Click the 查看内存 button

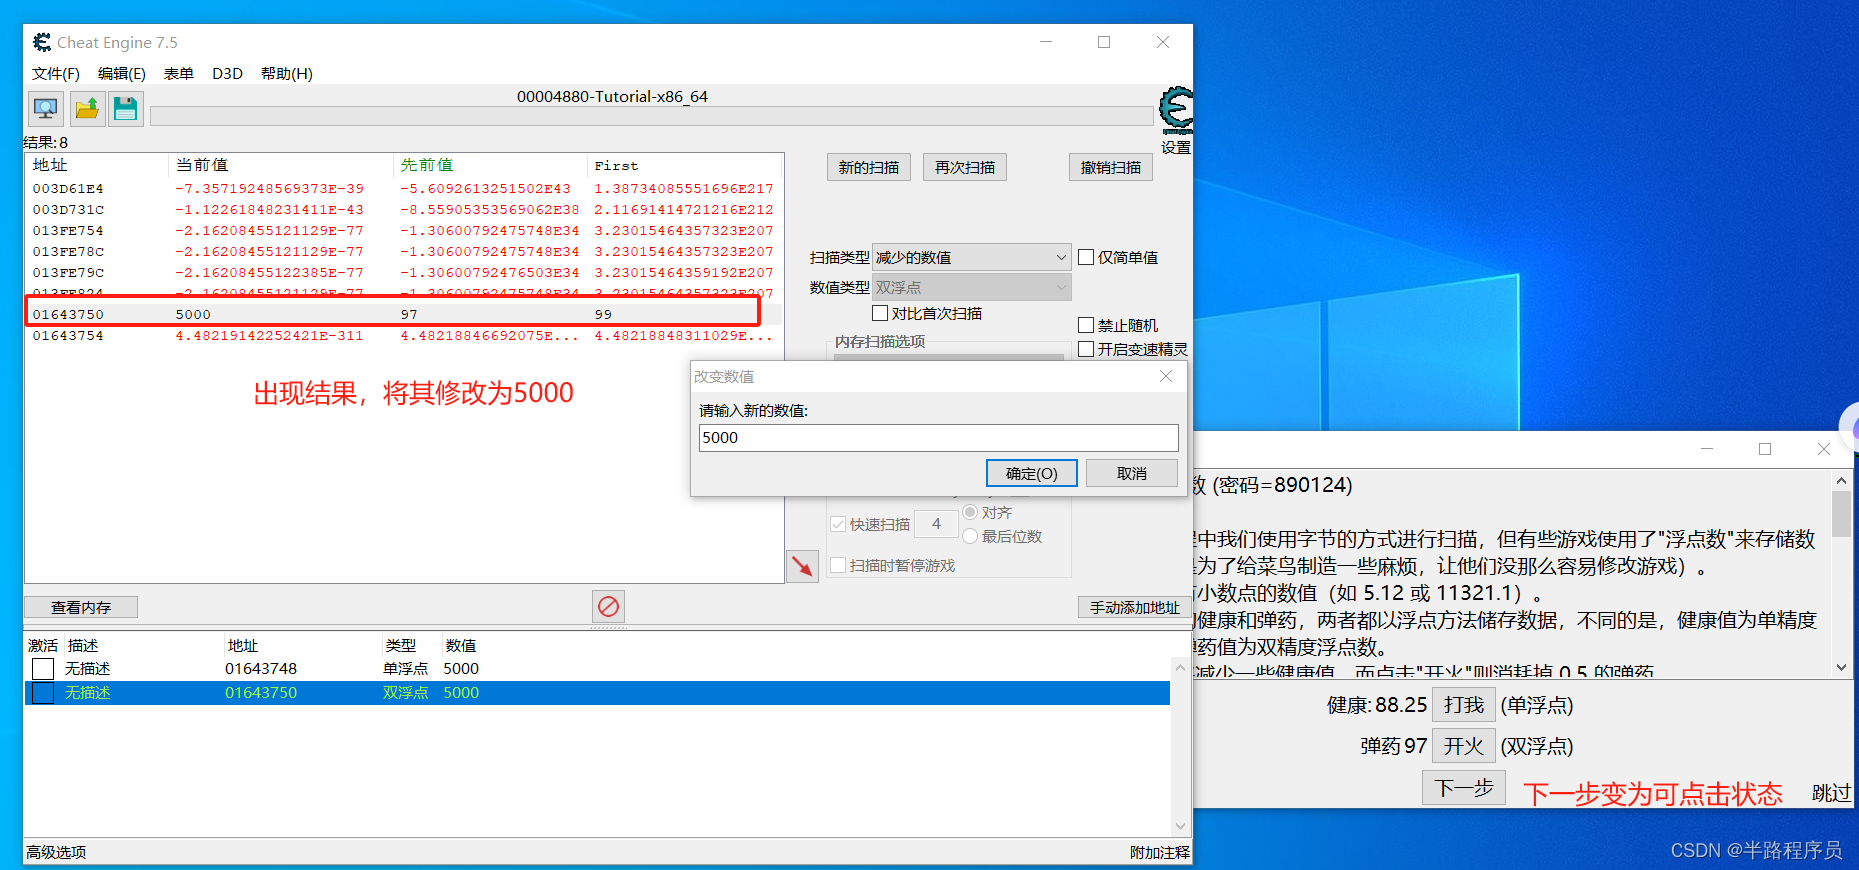[81, 607]
